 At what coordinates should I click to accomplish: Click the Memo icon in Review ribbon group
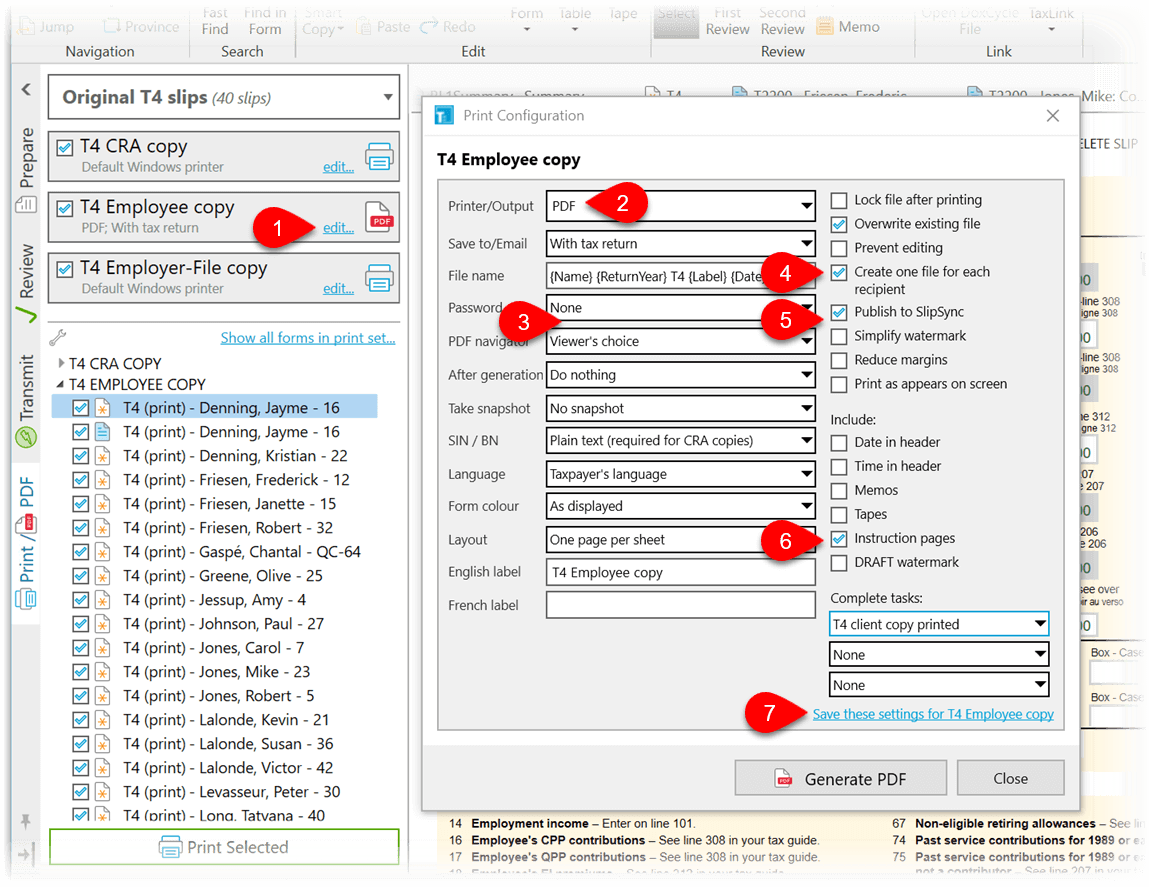point(825,27)
